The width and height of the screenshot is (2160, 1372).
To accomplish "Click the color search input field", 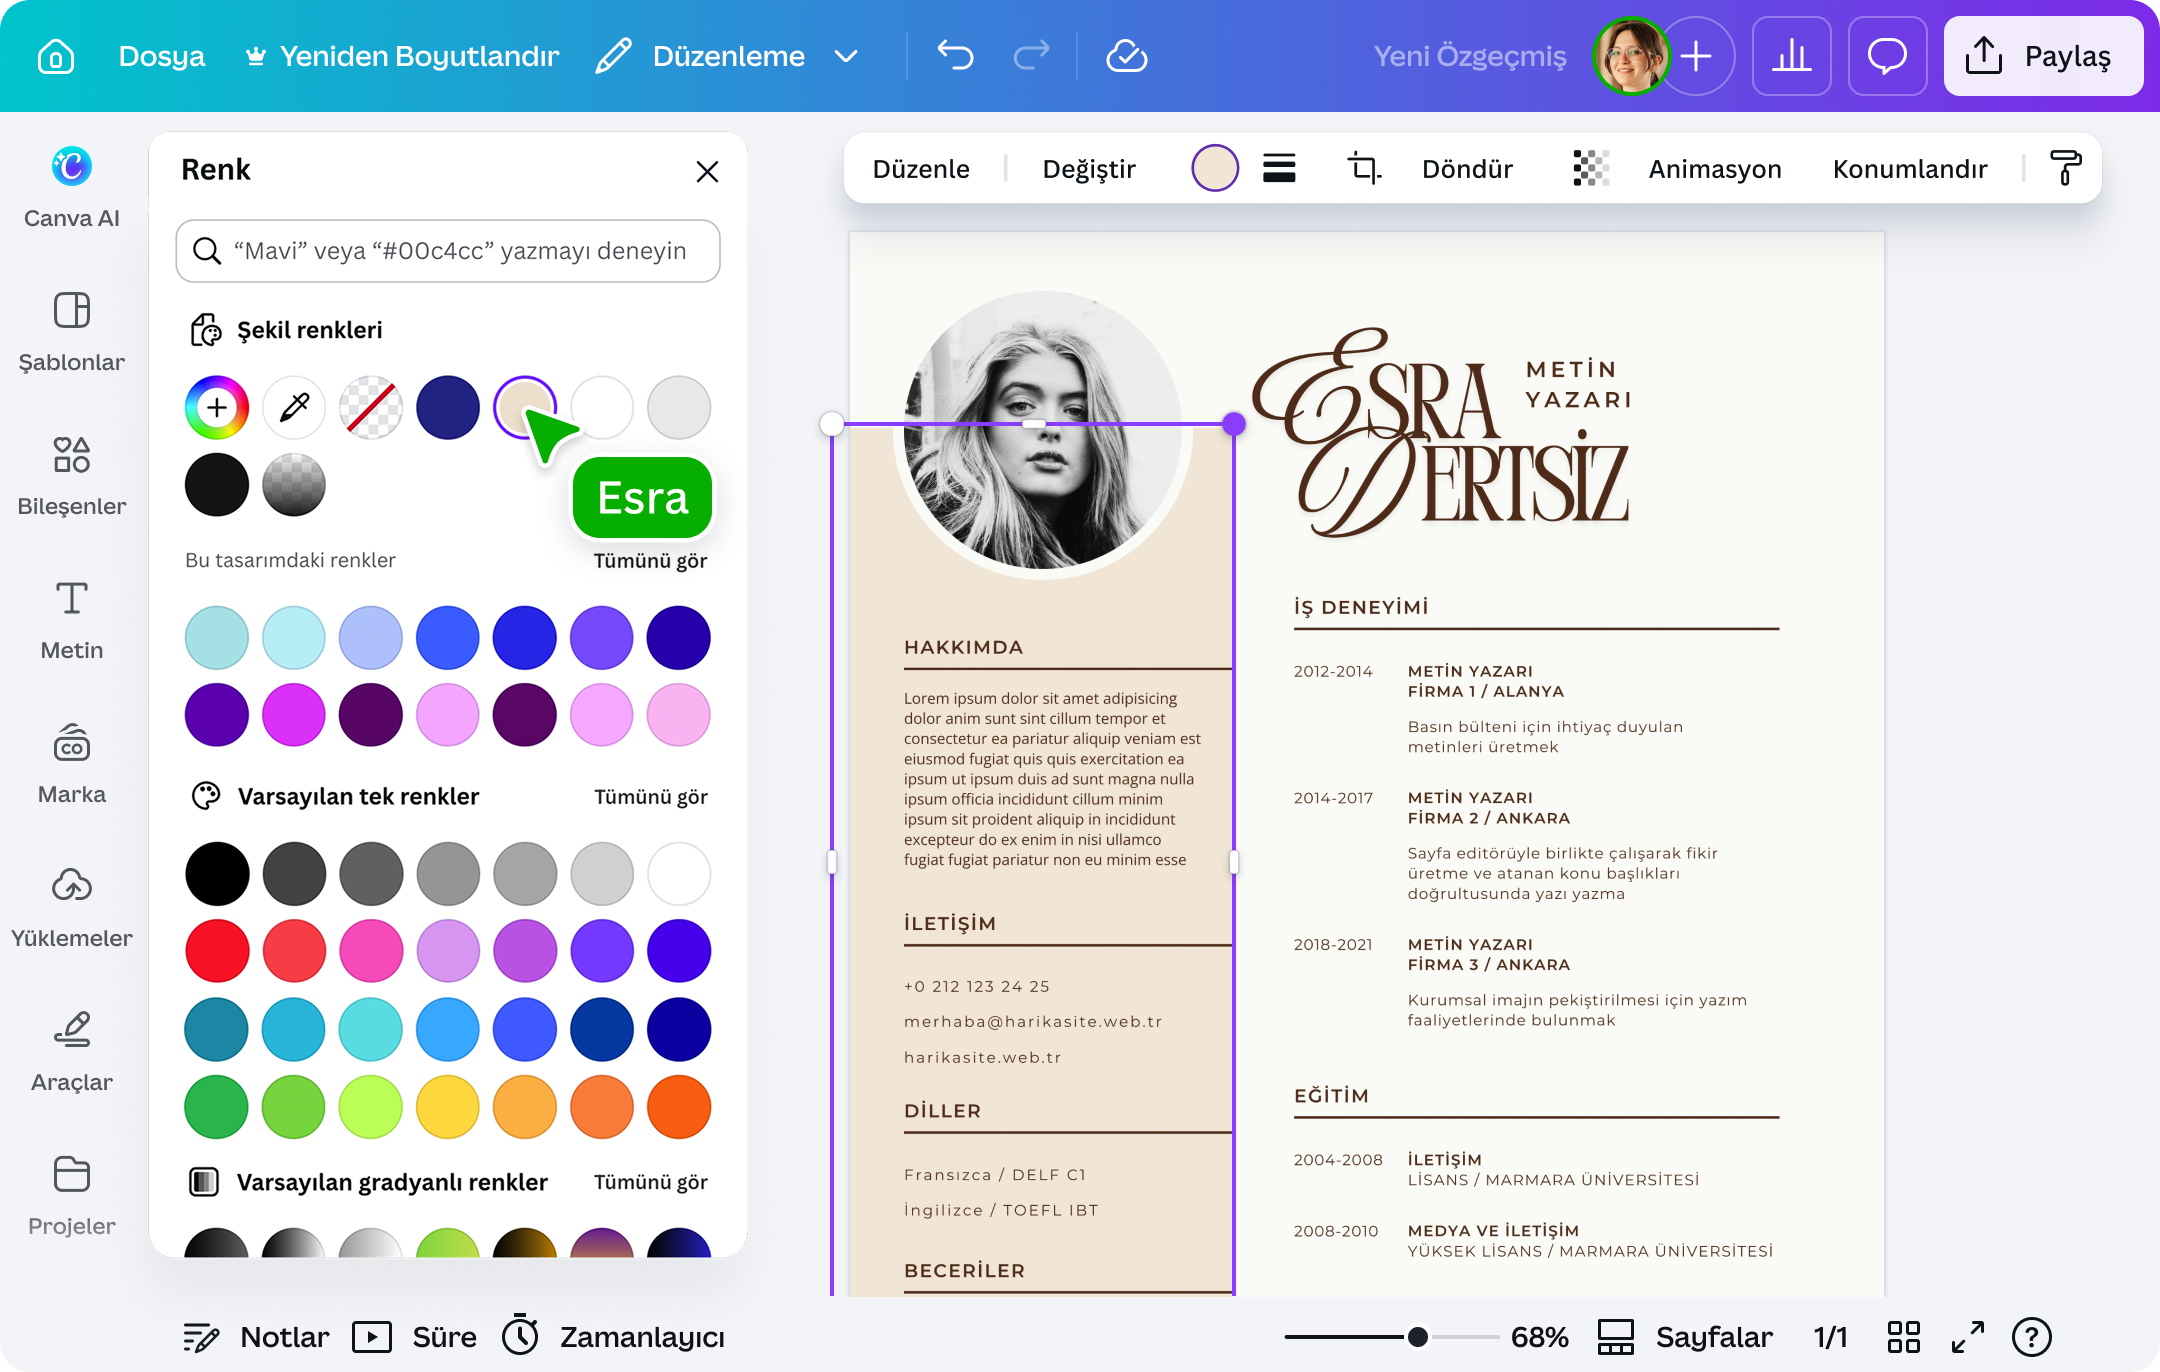I will pyautogui.click(x=448, y=251).
